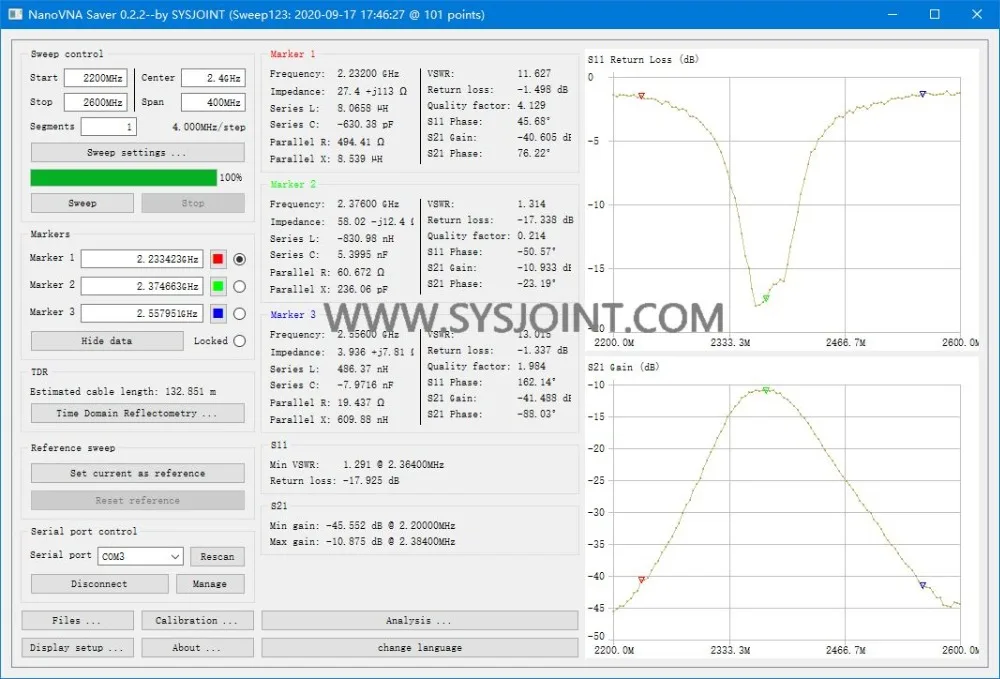Edit Marker 3 frequency input

point(142,313)
